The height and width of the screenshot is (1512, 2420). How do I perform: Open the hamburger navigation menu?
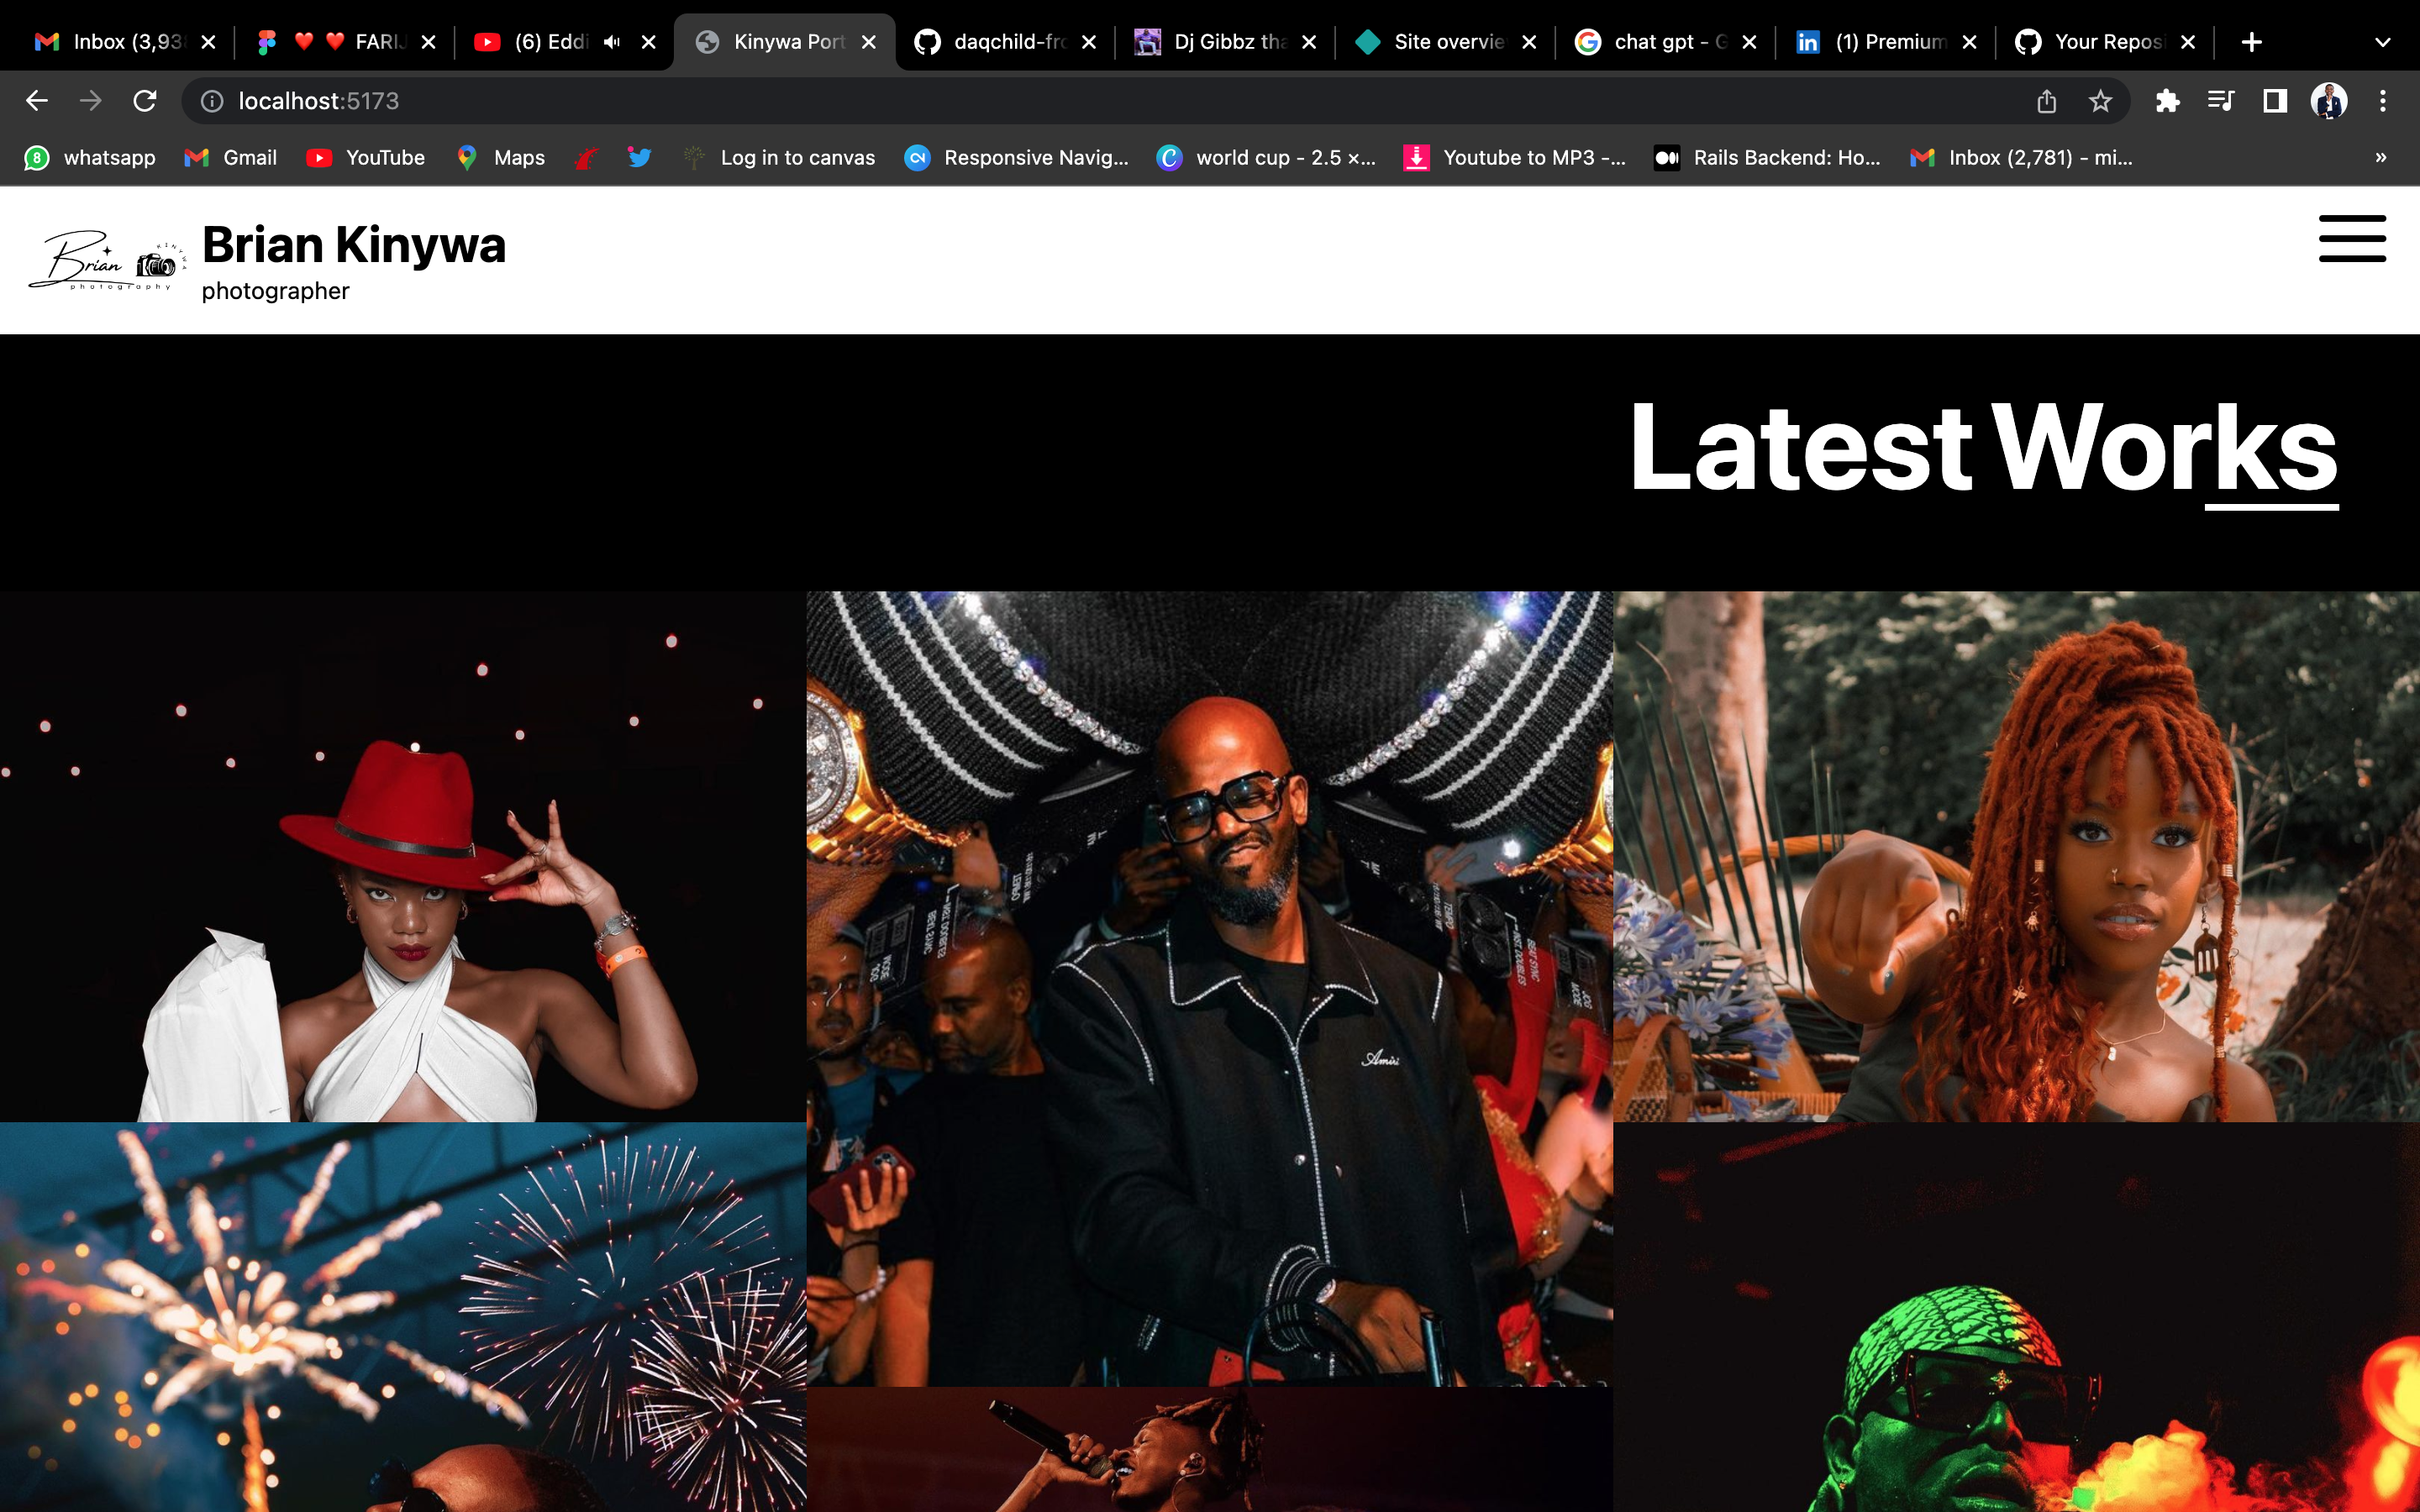[2351, 239]
